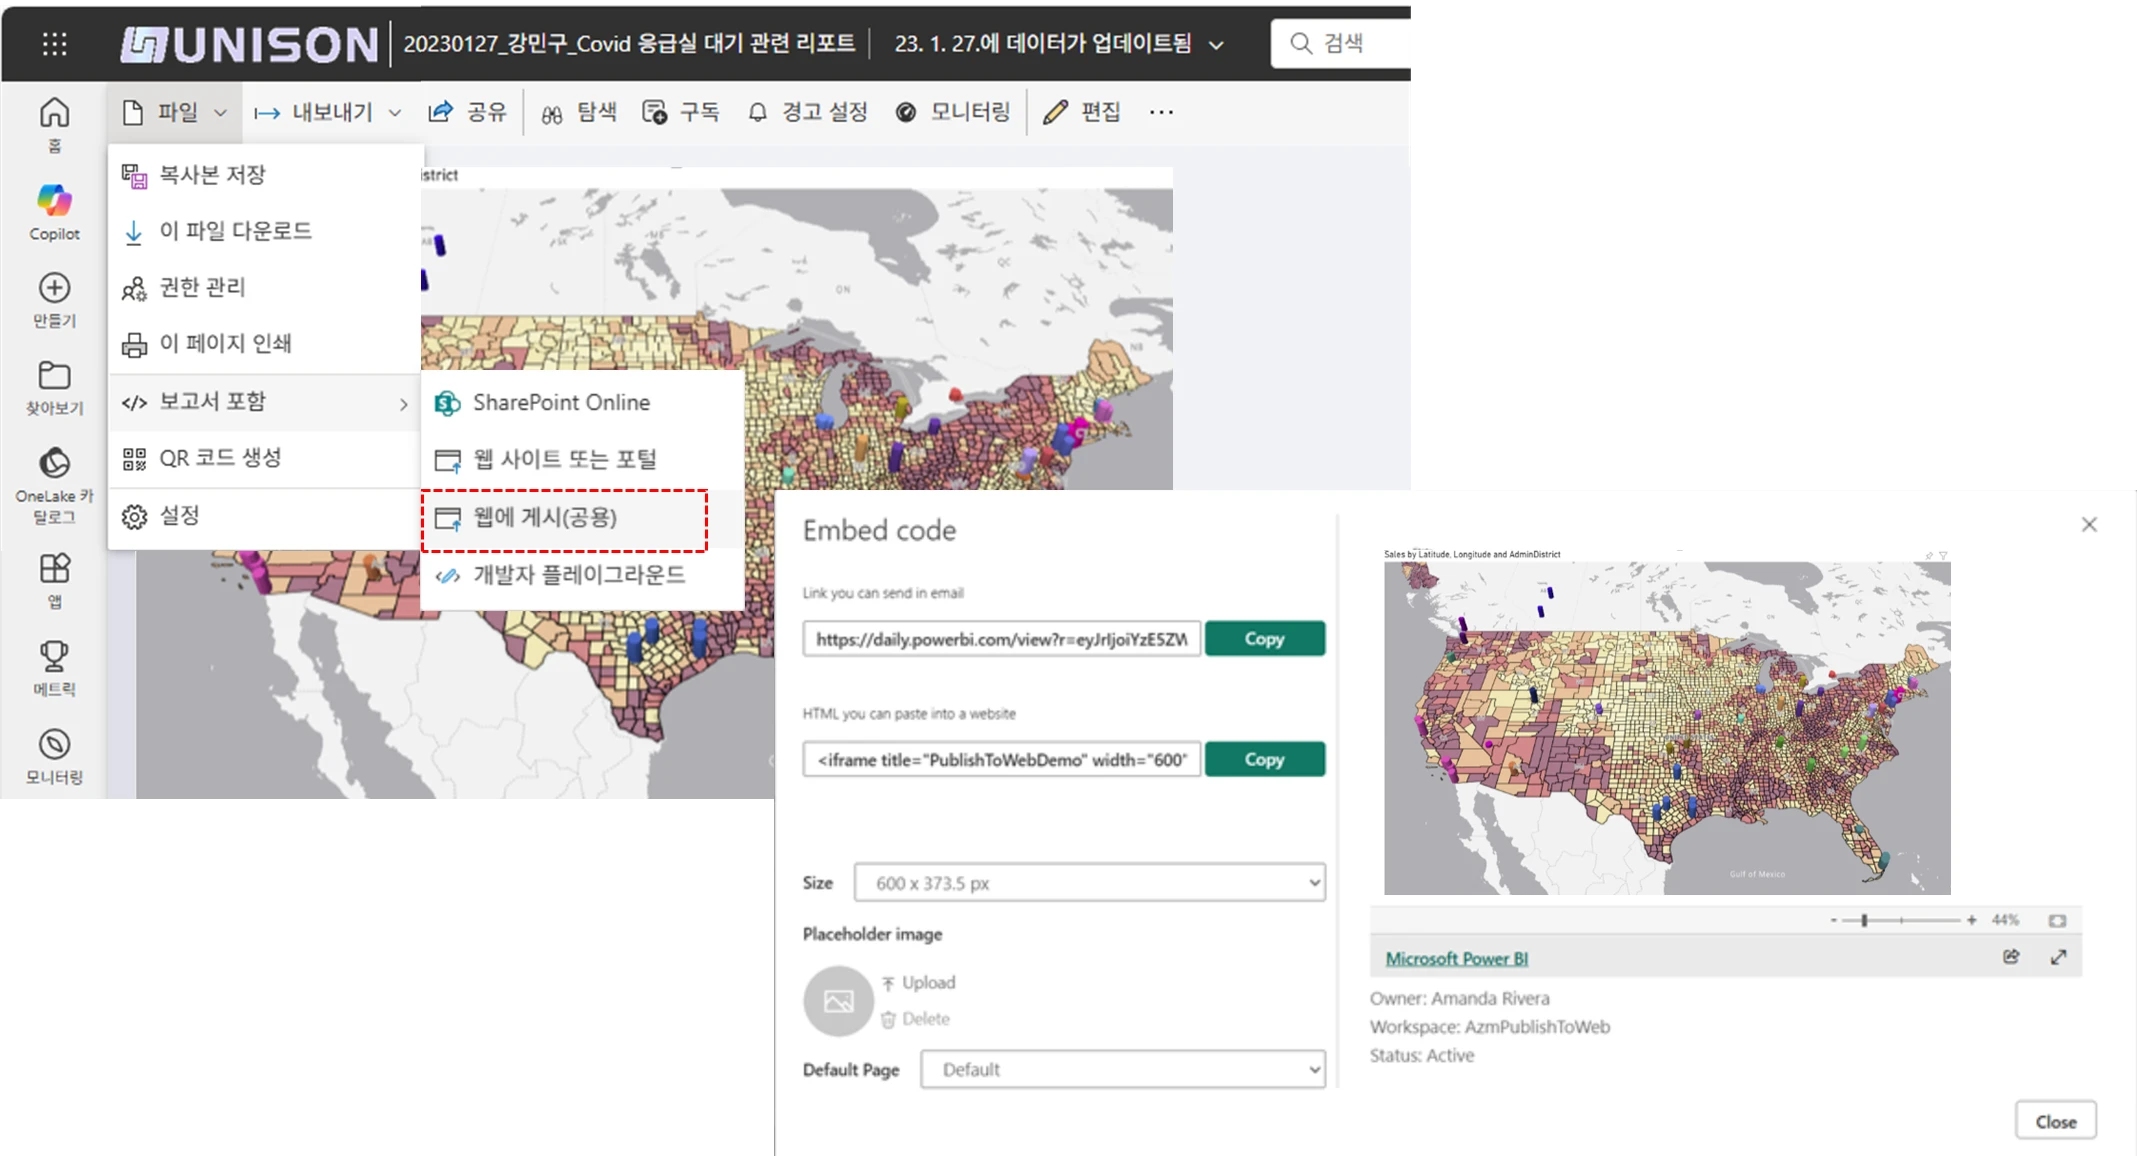Click the fit-to-page icon beside 44%
This screenshot has width=2137, height=1156.
click(x=2057, y=920)
